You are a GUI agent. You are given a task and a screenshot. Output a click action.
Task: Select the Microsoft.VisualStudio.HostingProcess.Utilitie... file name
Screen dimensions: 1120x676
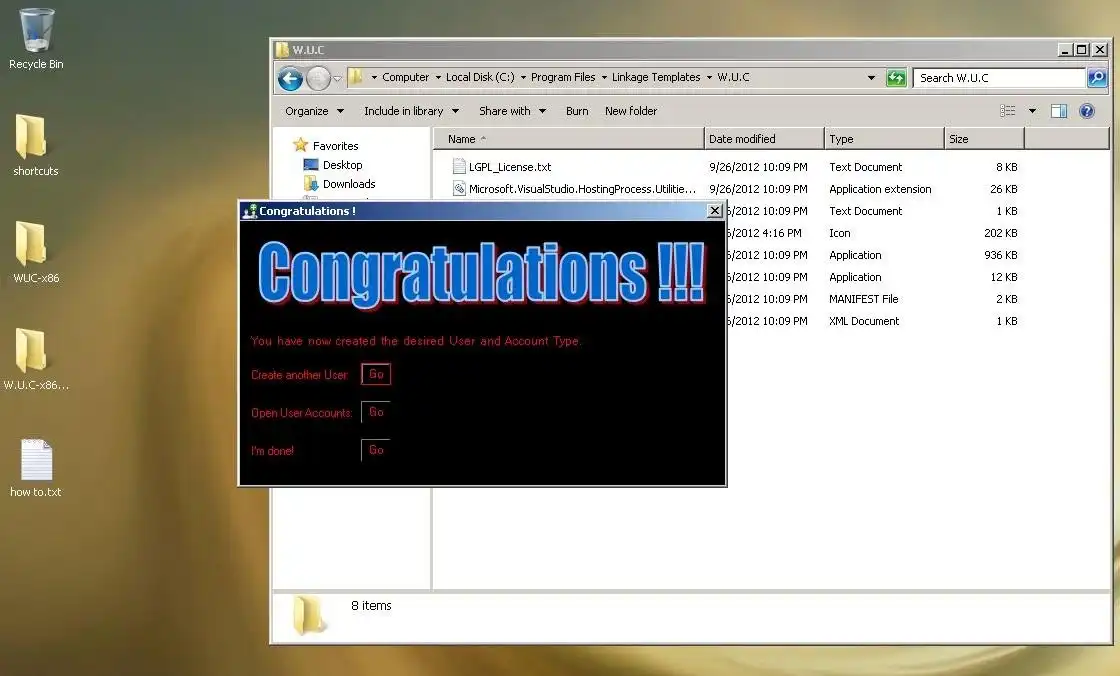pyautogui.click(x=582, y=189)
